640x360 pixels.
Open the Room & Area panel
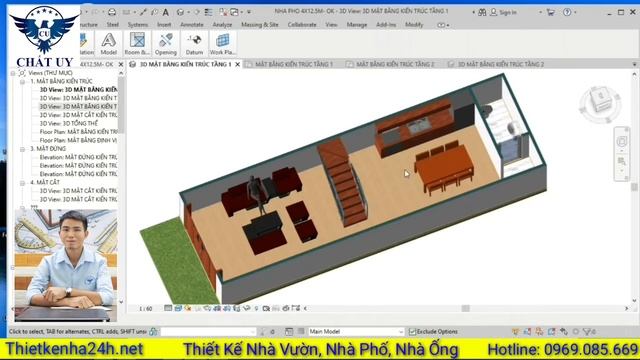click(137, 44)
